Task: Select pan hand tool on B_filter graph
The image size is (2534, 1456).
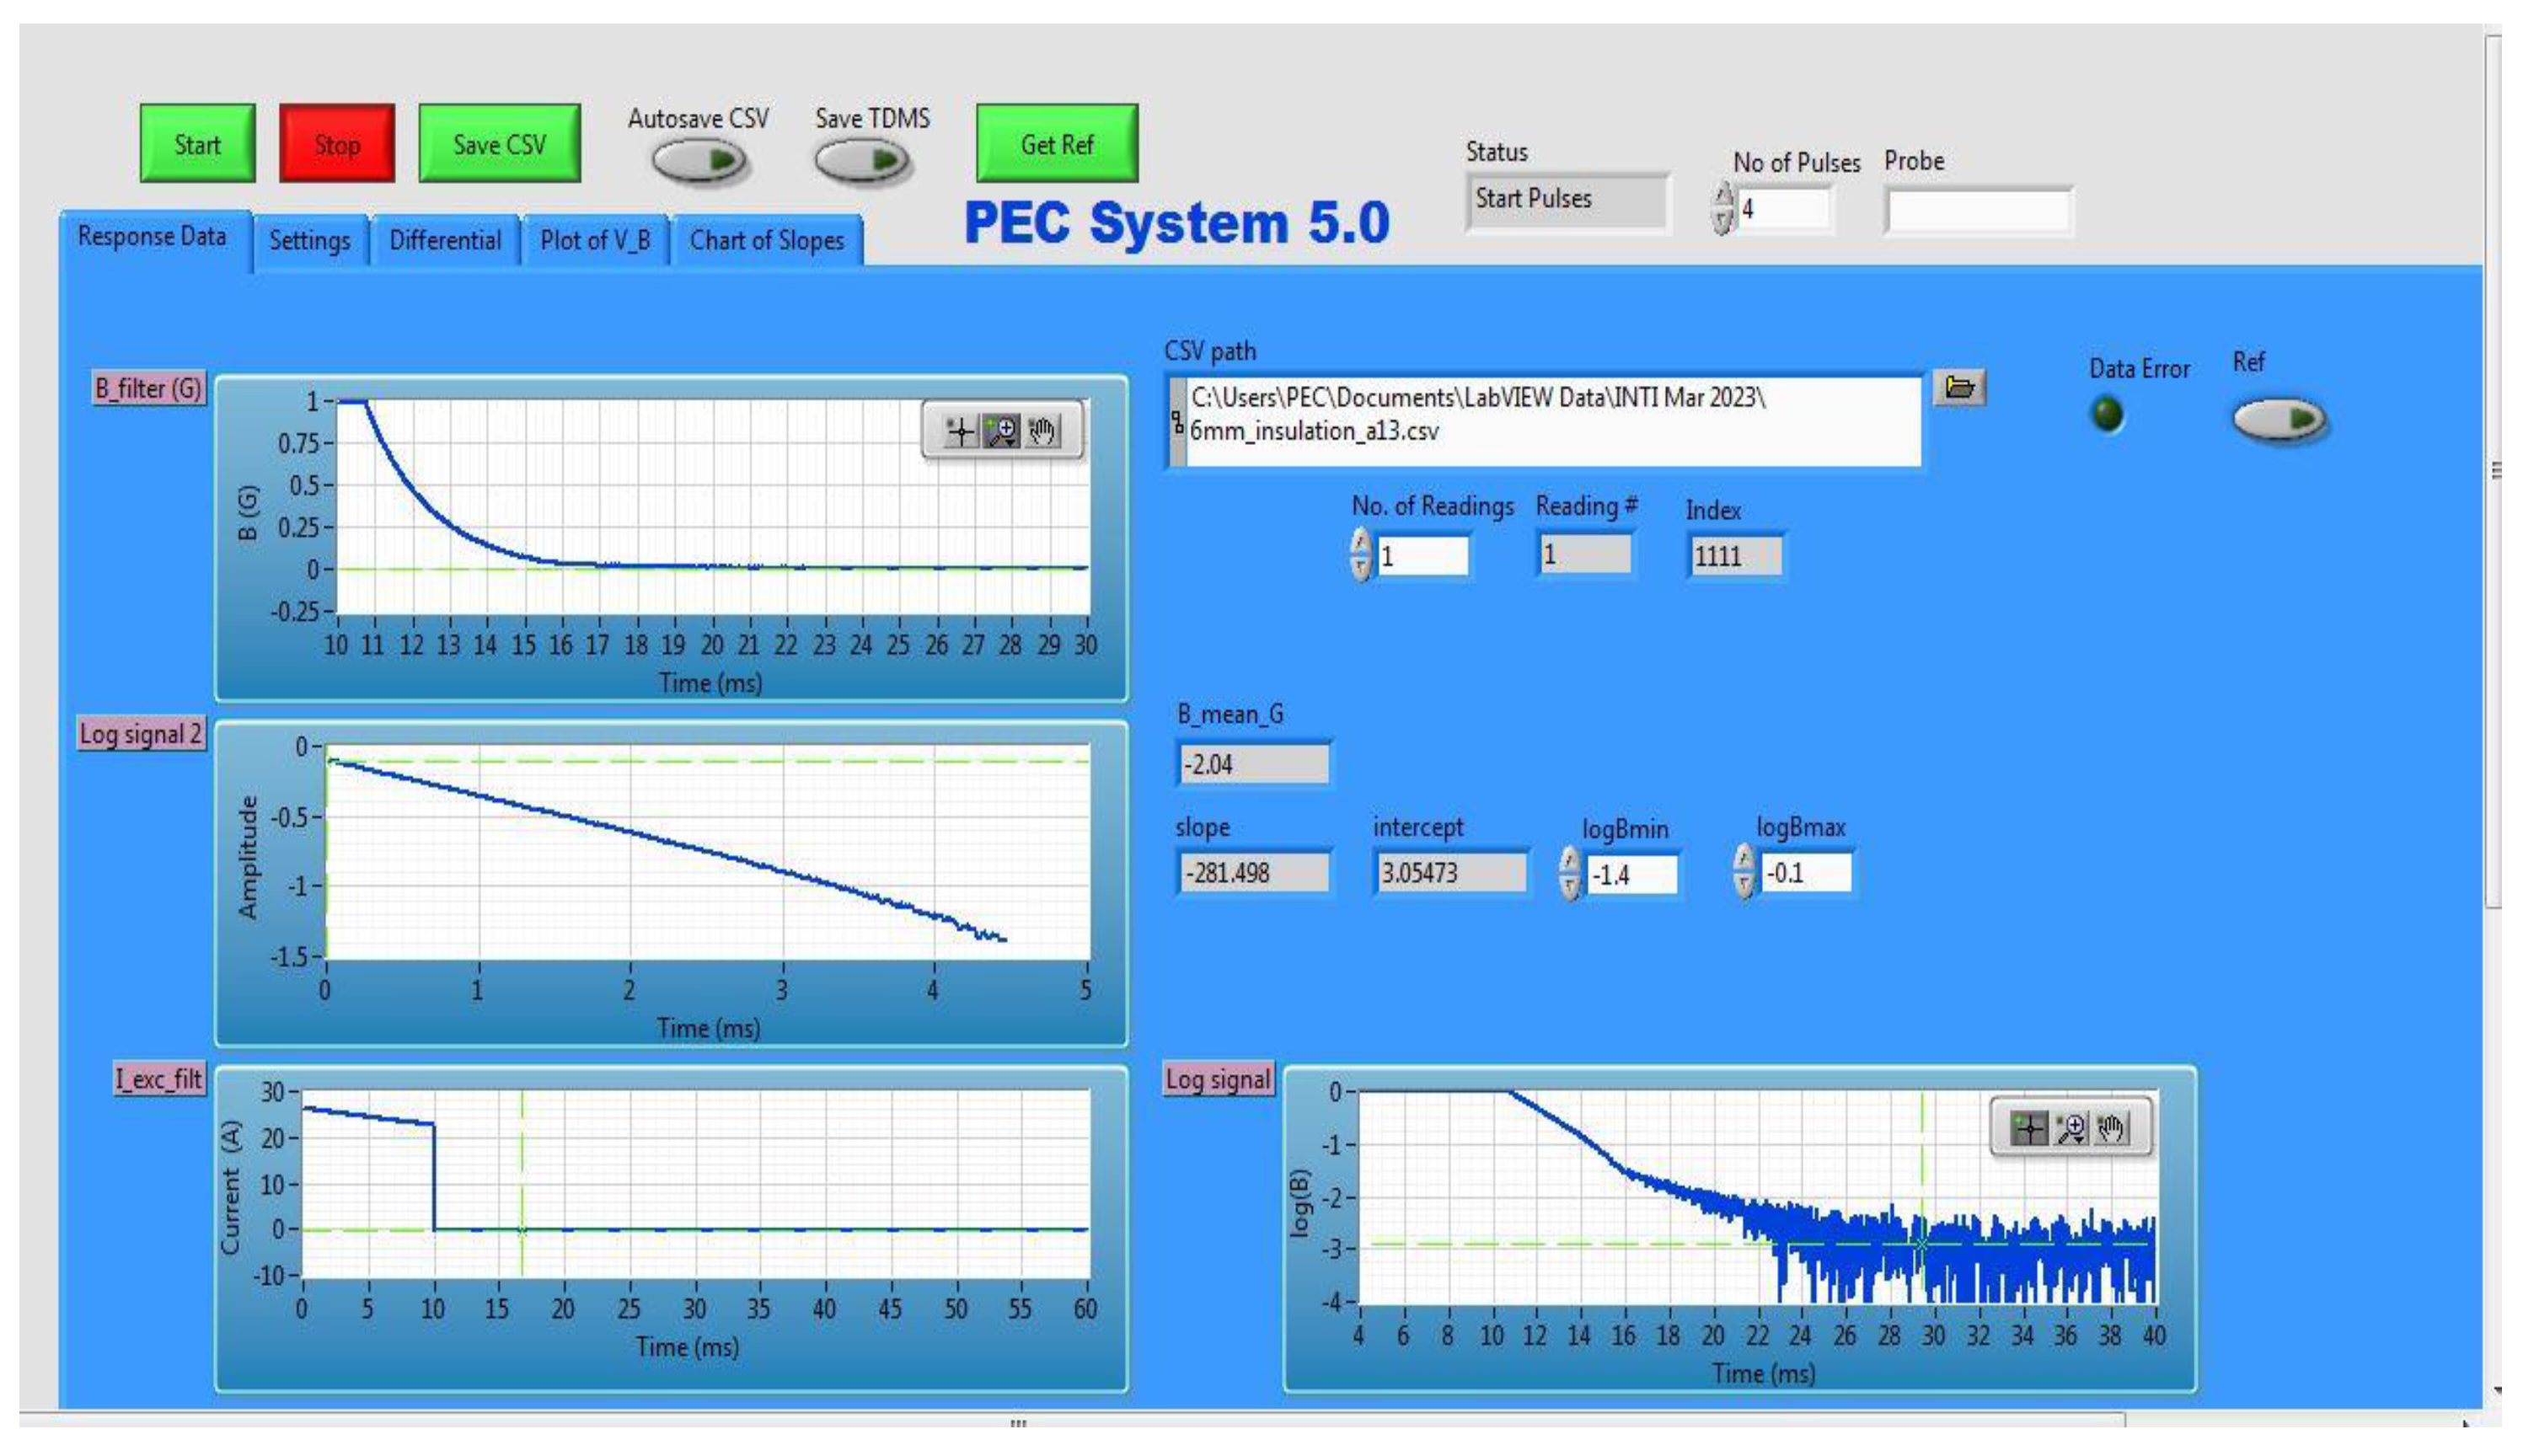Action: click(1043, 431)
